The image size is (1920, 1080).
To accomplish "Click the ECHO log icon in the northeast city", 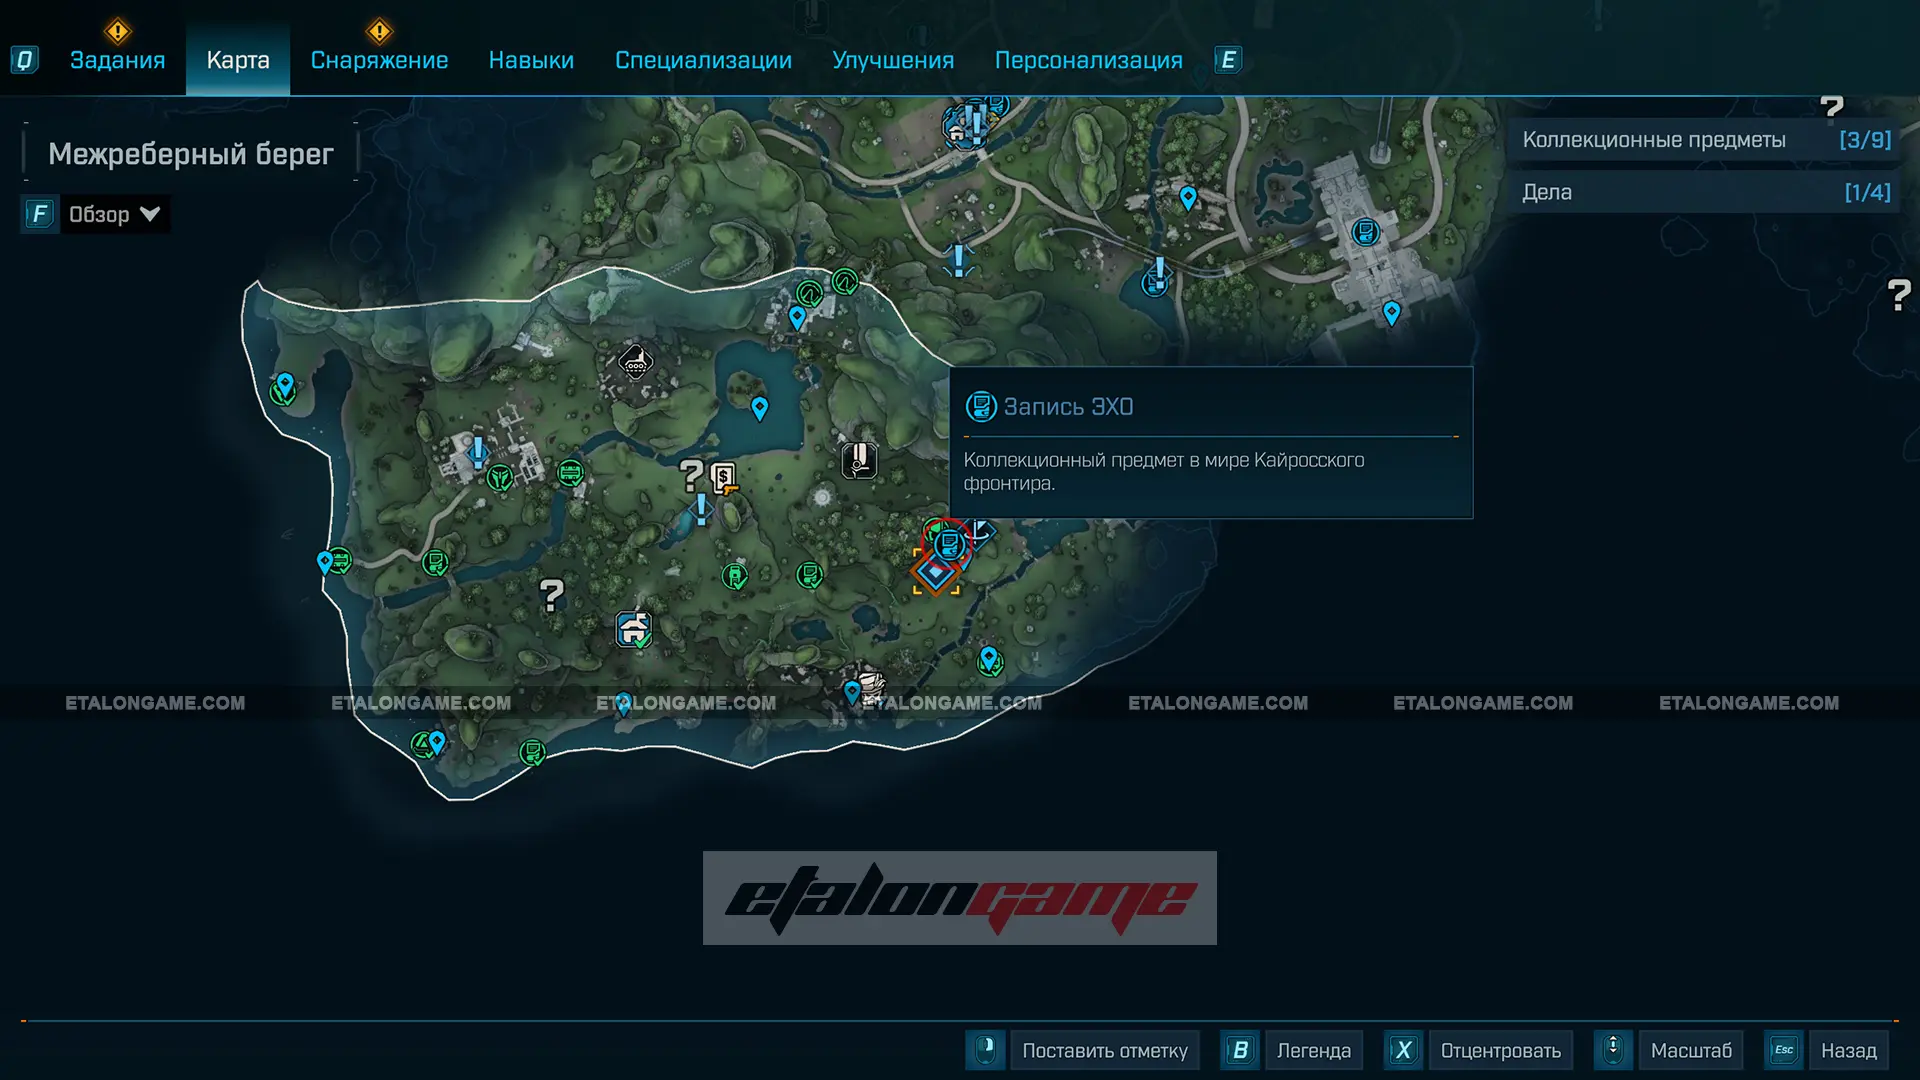I will click(x=1365, y=233).
